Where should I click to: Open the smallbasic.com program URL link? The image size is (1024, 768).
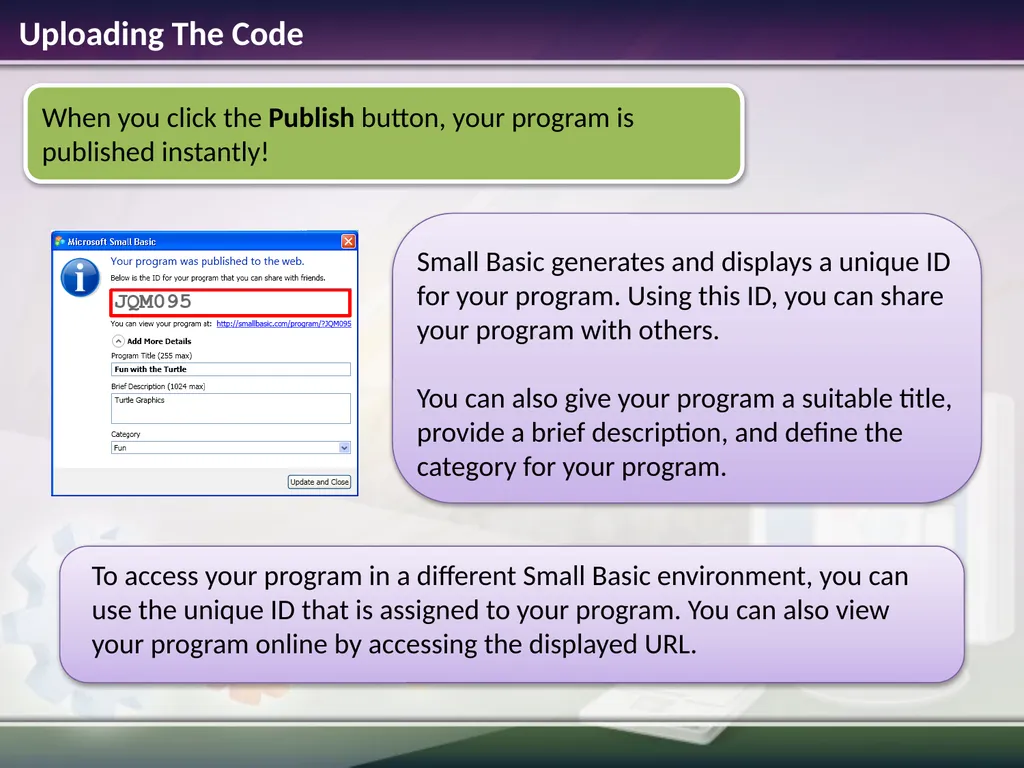tap(283, 324)
